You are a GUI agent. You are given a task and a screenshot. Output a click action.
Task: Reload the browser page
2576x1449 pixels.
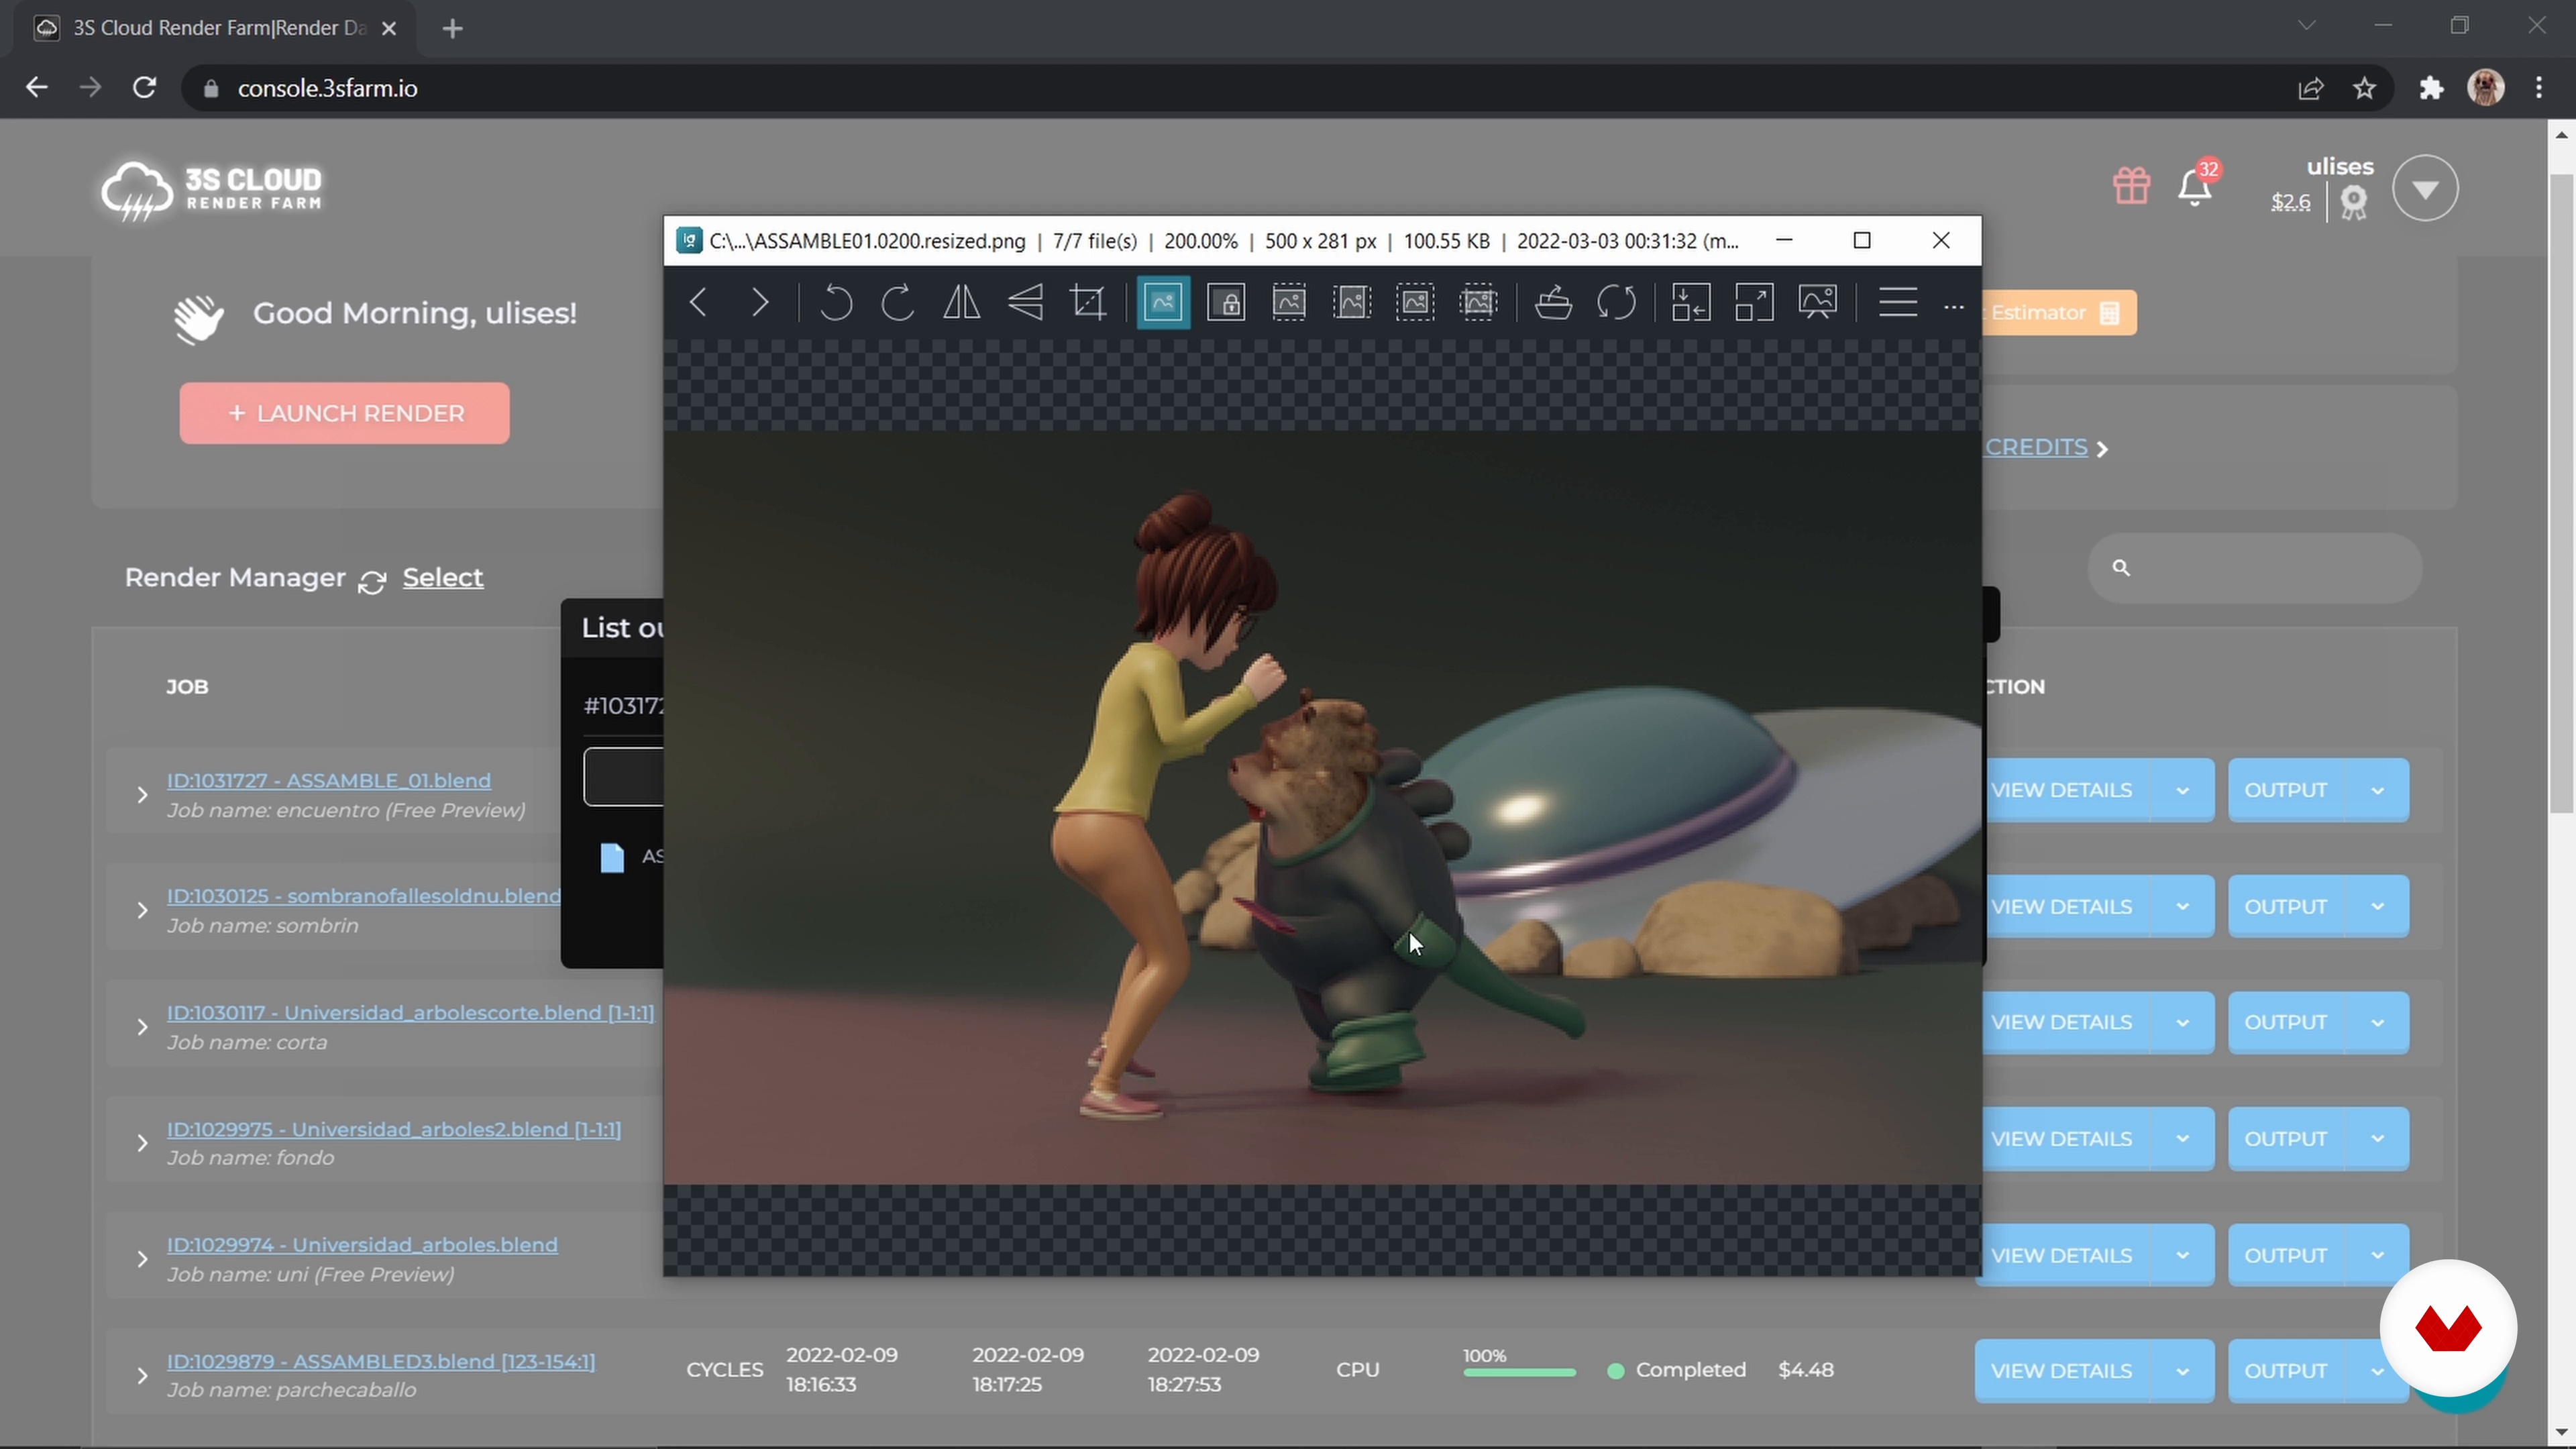click(x=144, y=88)
